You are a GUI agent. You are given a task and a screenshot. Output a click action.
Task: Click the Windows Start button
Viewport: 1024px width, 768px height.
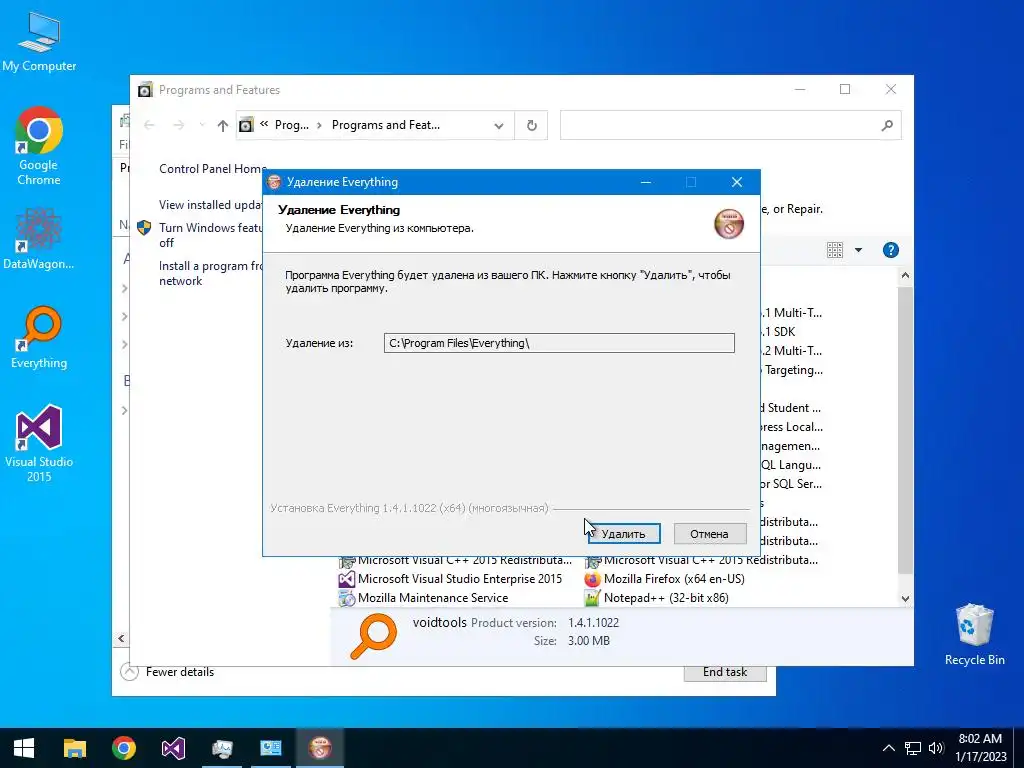[x=24, y=748]
